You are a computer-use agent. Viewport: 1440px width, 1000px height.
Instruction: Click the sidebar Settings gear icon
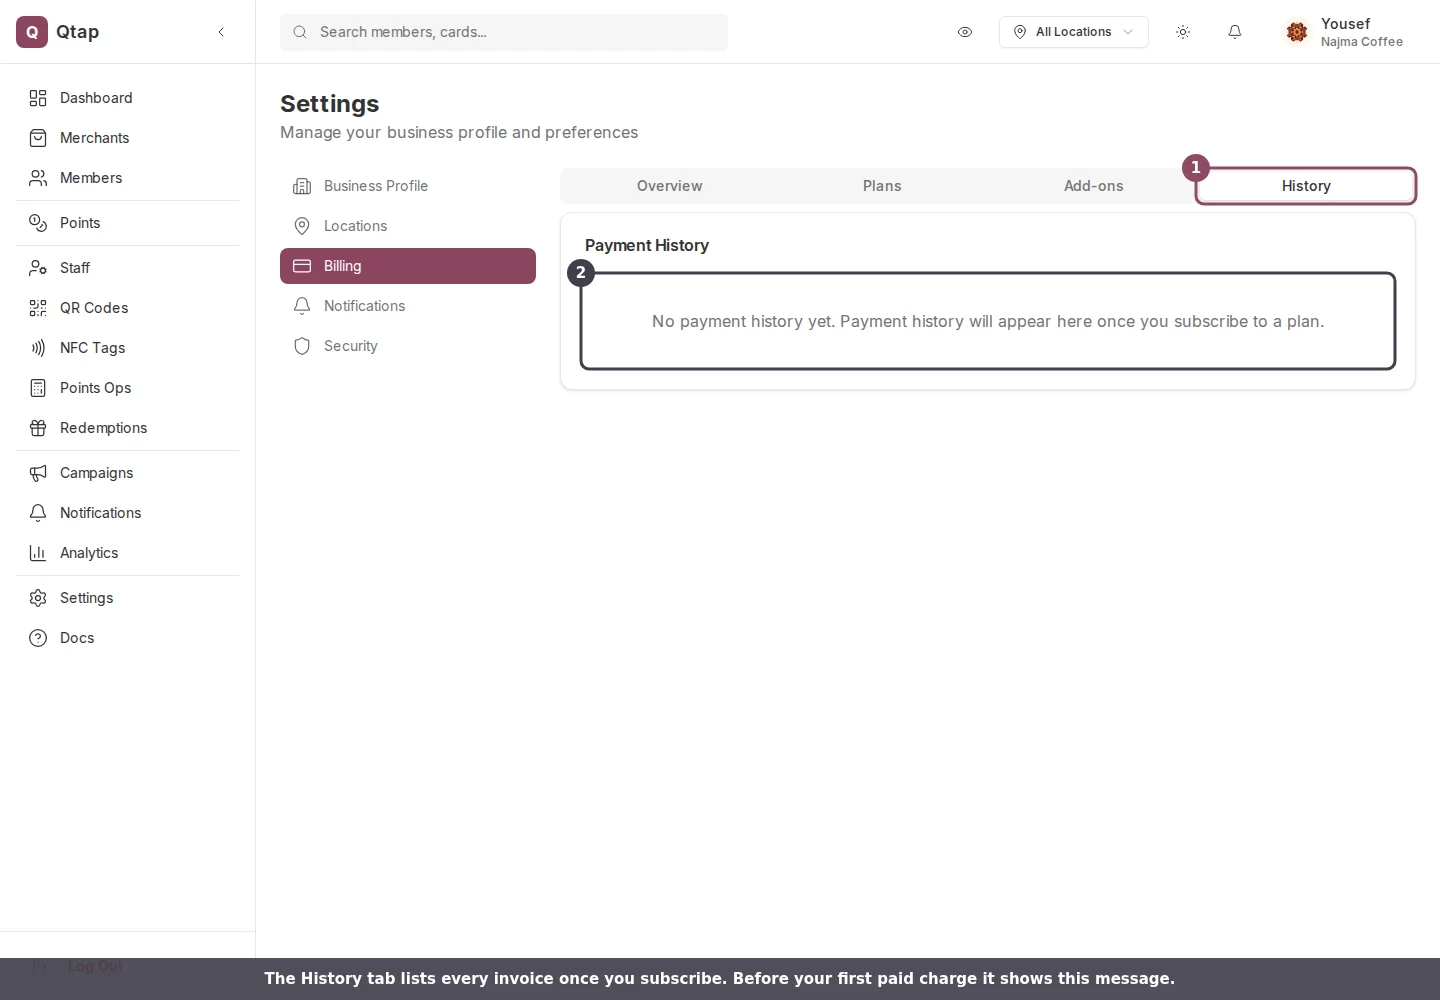pyautogui.click(x=38, y=598)
